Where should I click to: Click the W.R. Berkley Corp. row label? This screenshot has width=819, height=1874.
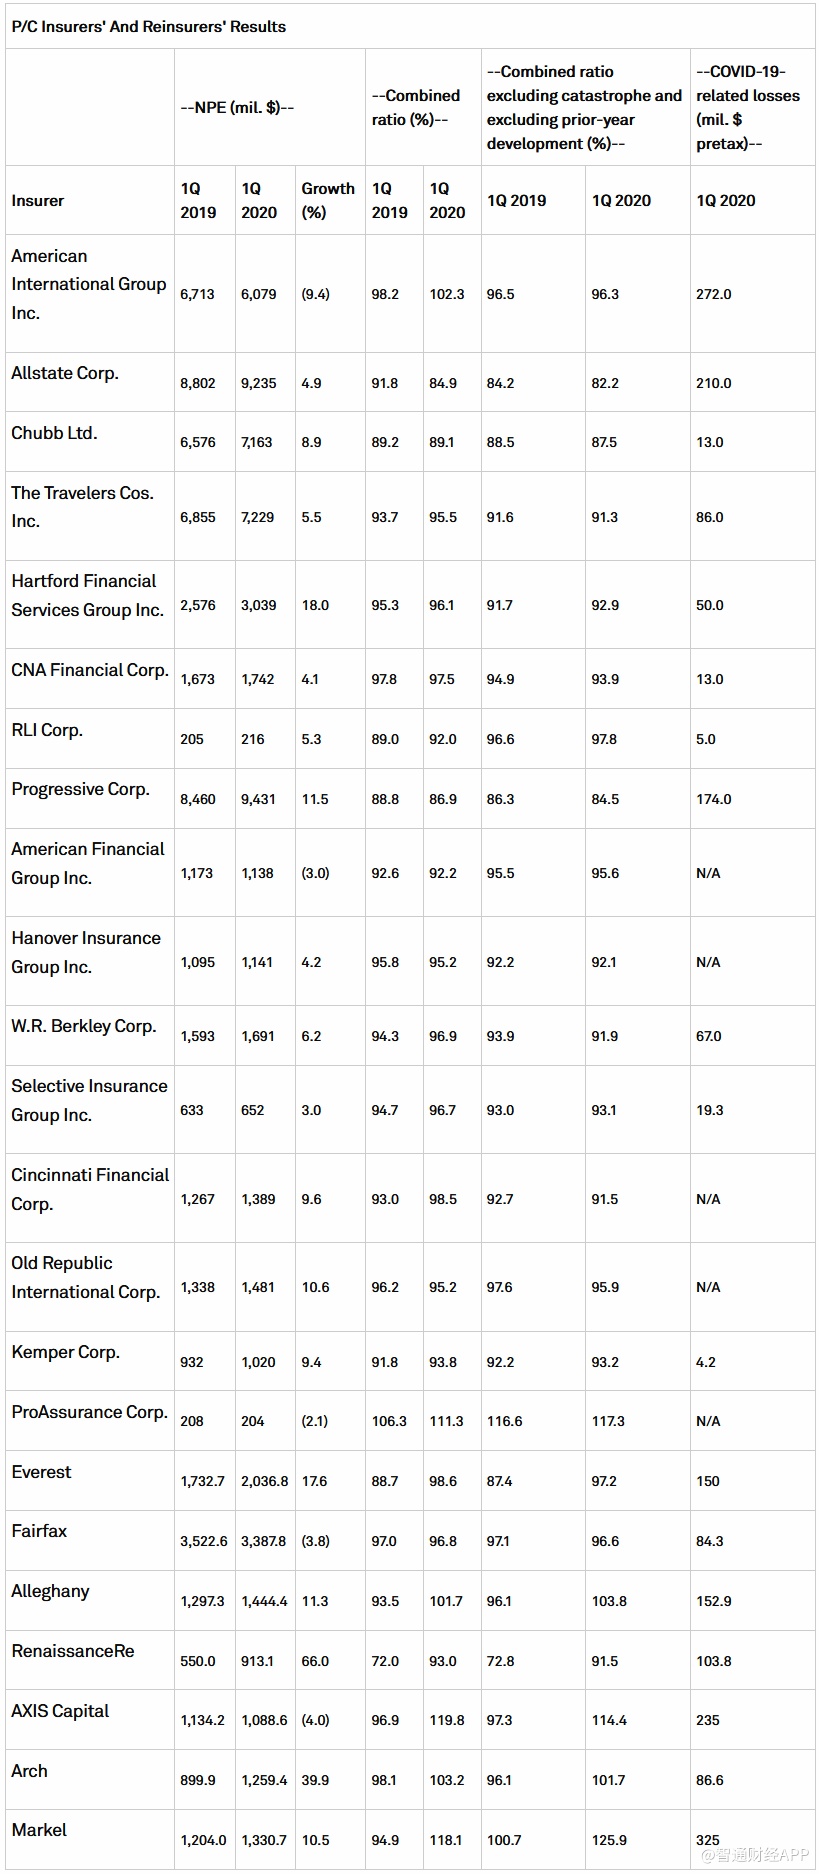click(84, 1026)
